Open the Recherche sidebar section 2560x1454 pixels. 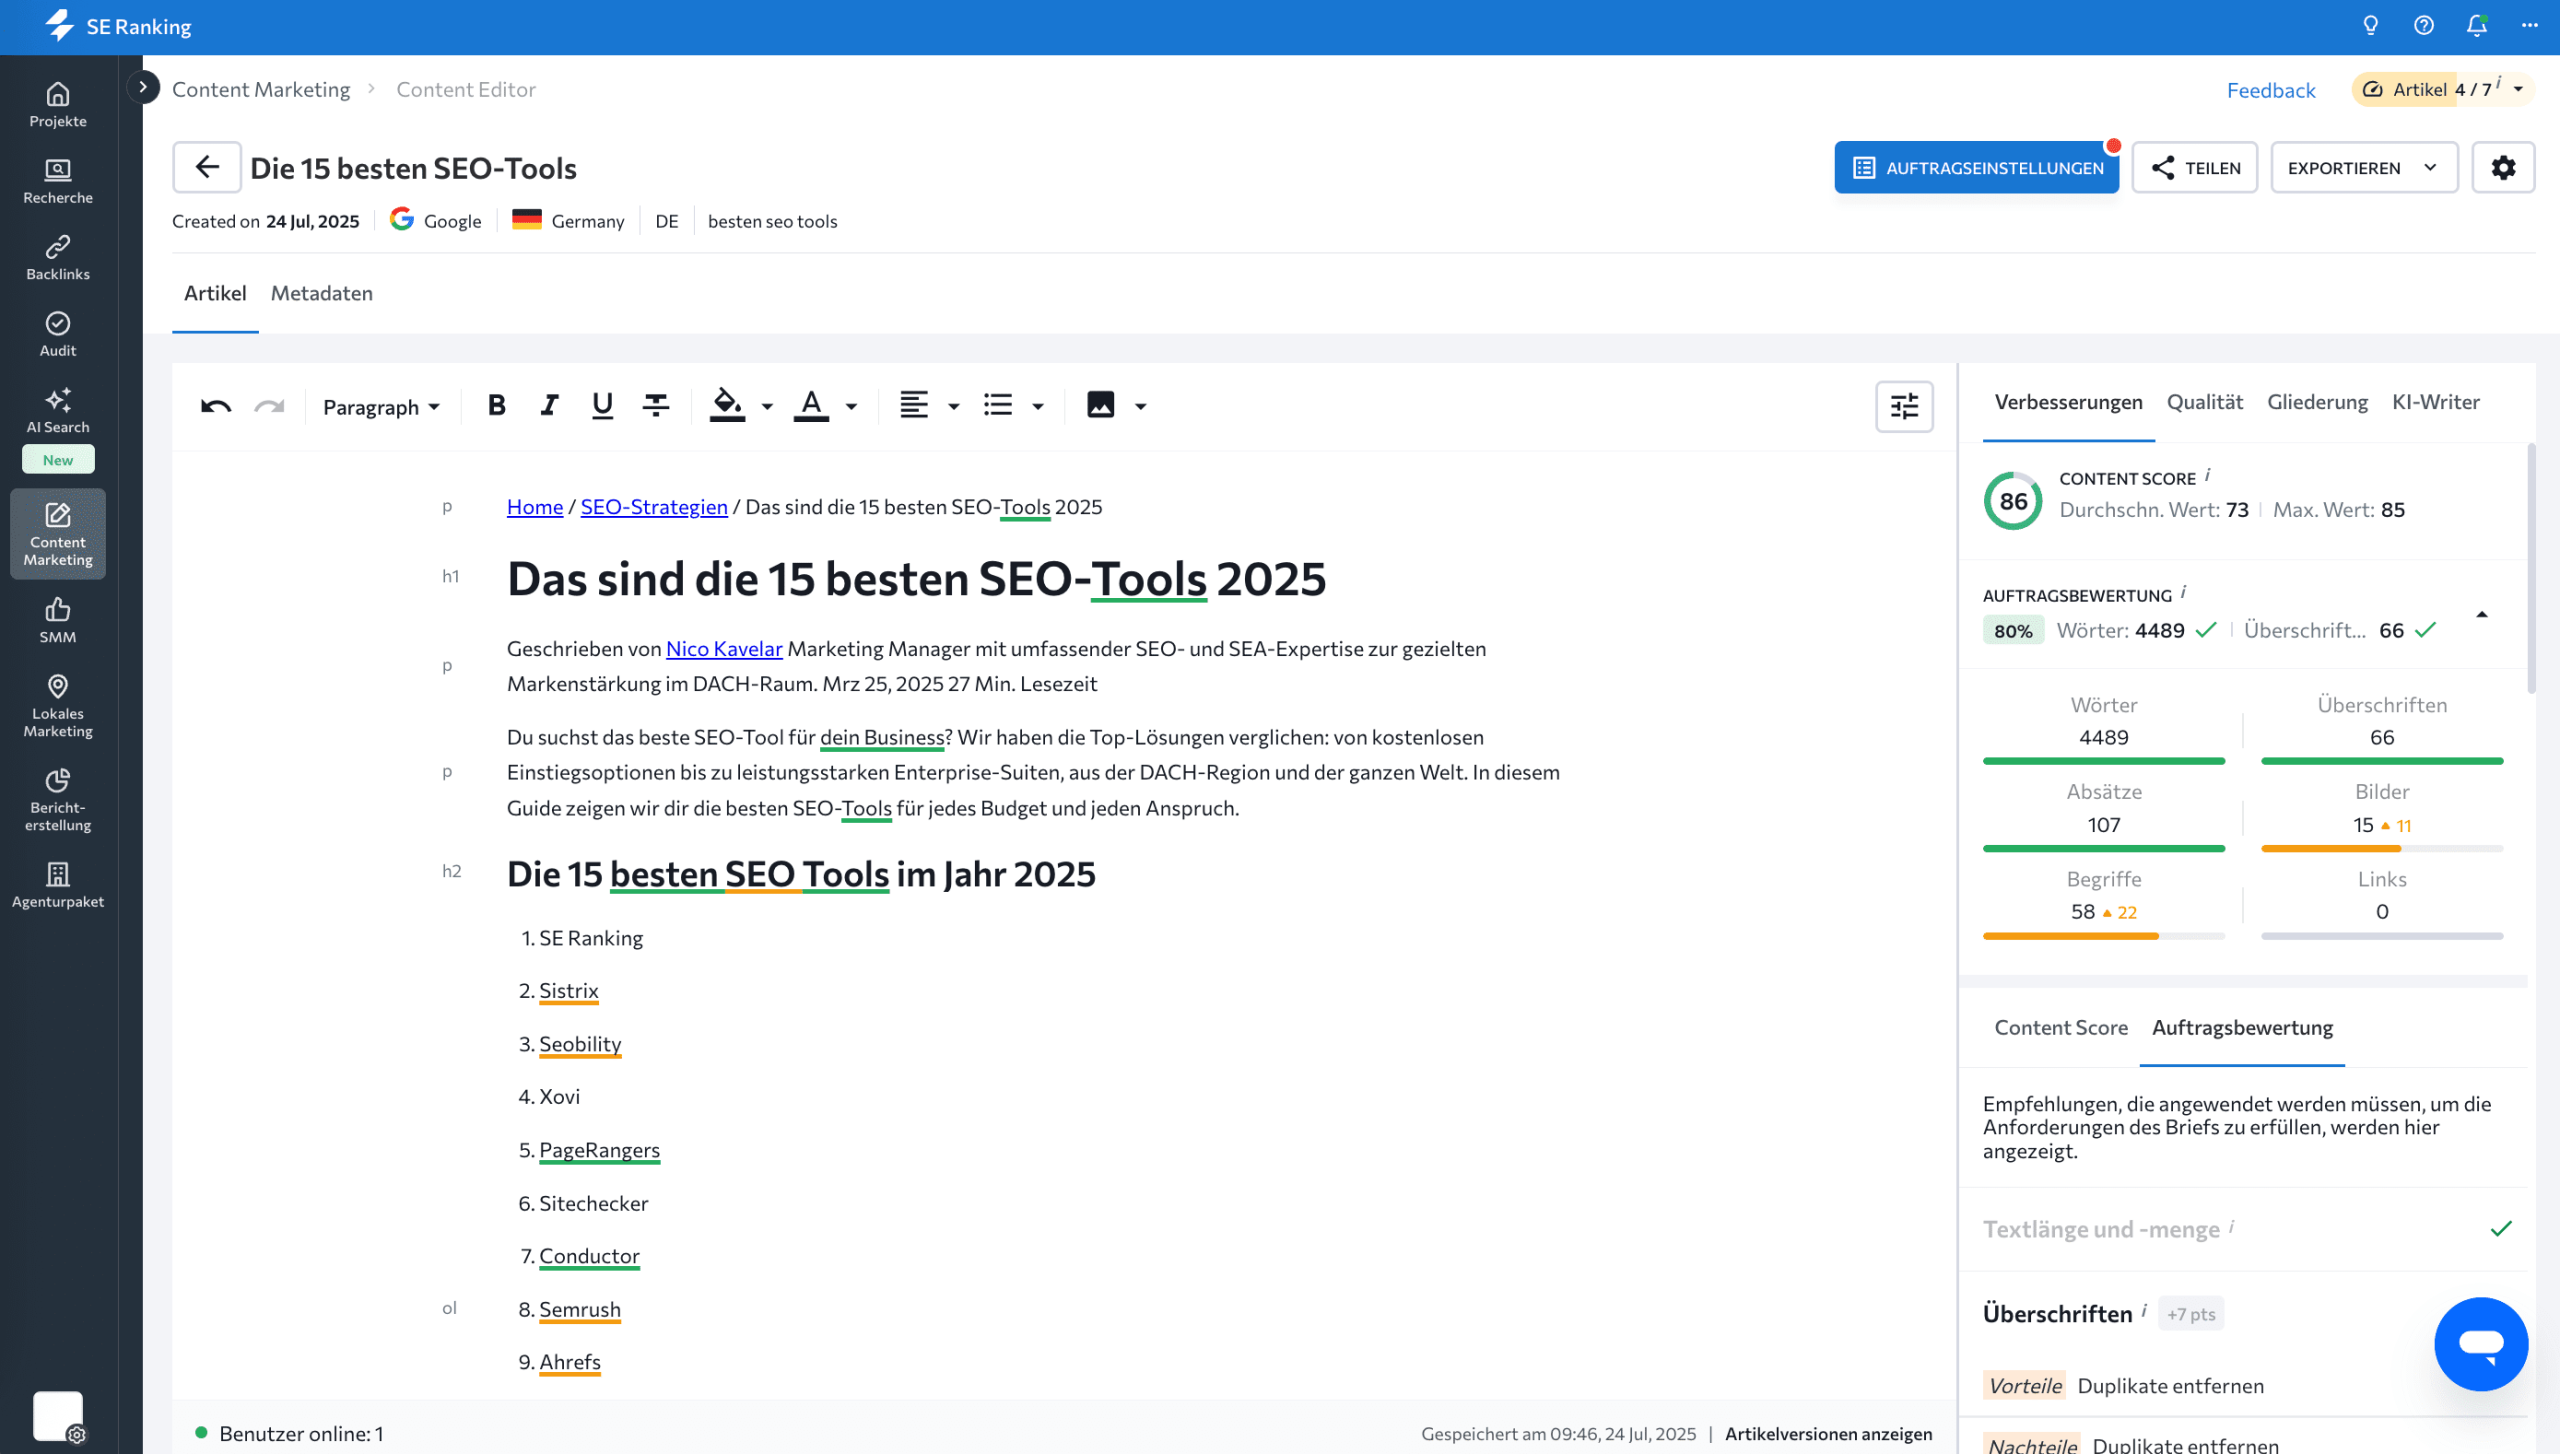pyautogui.click(x=58, y=181)
